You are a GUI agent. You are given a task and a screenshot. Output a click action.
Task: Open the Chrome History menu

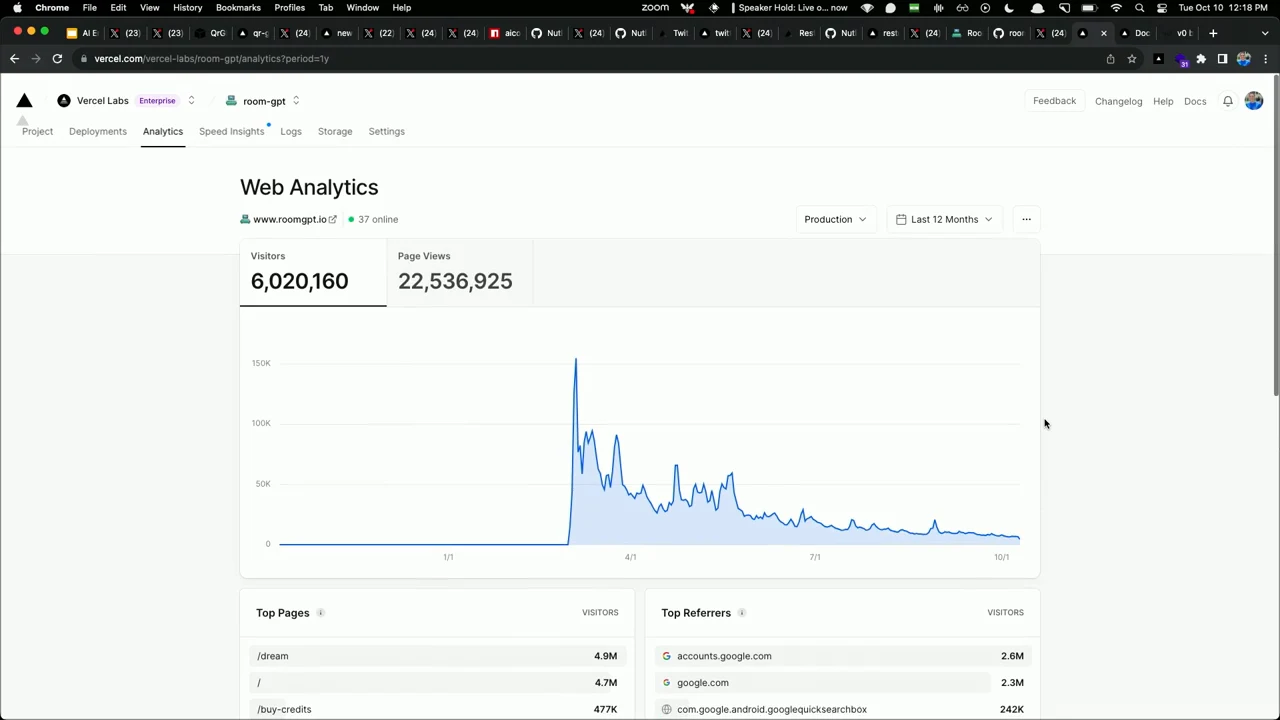(187, 8)
